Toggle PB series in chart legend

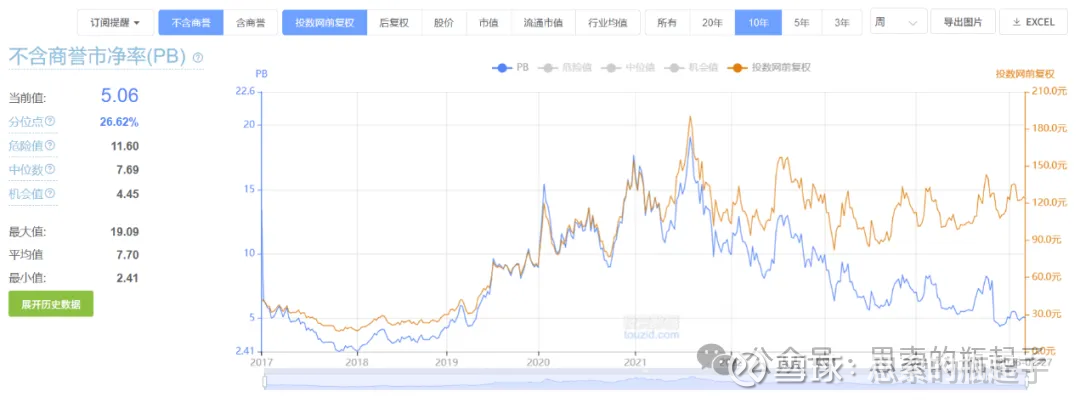tap(511, 68)
